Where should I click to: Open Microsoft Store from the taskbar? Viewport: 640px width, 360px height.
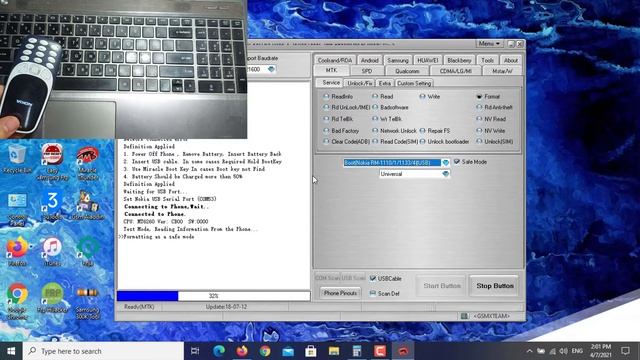(311, 351)
